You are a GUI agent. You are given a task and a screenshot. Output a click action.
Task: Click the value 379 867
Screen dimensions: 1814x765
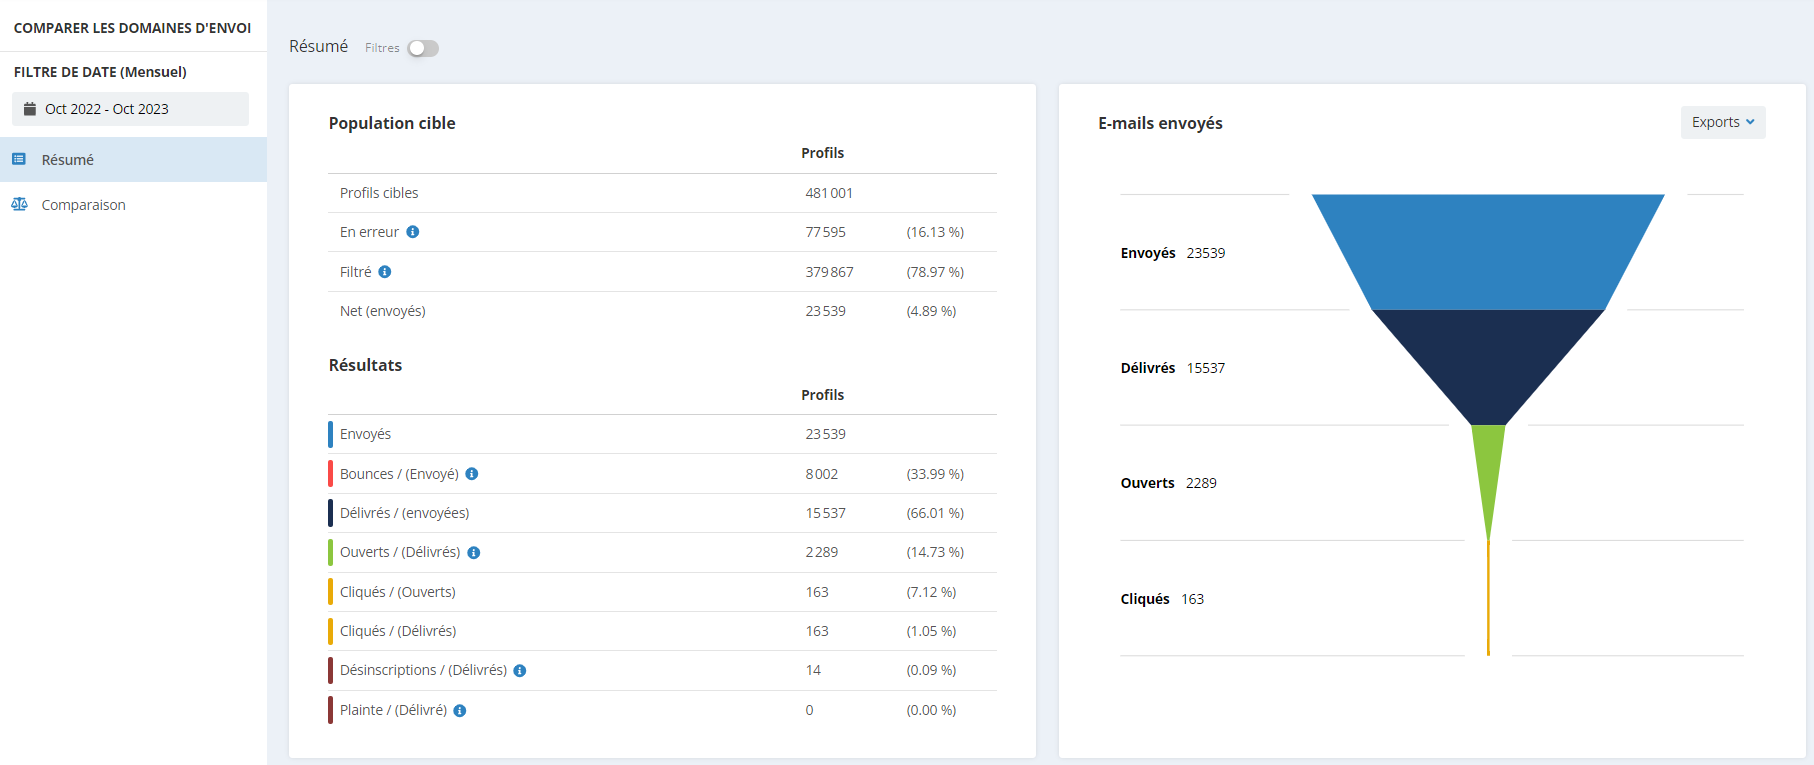point(829,272)
